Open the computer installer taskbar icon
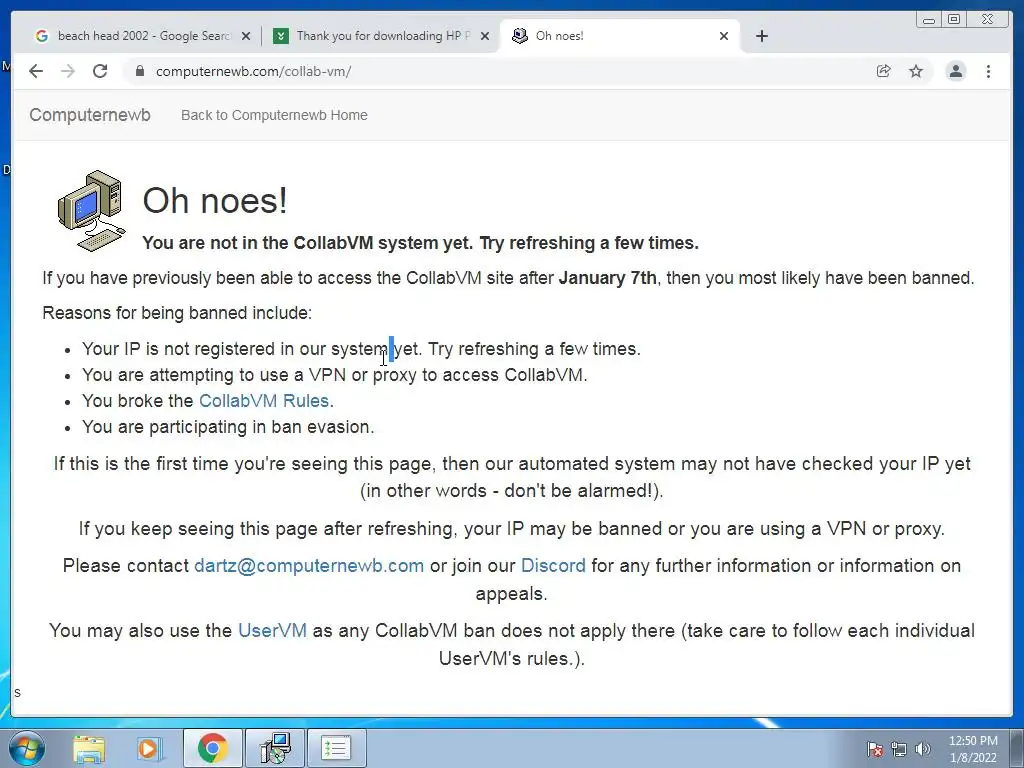Image resolution: width=1024 pixels, height=768 pixels. coord(275,748)
